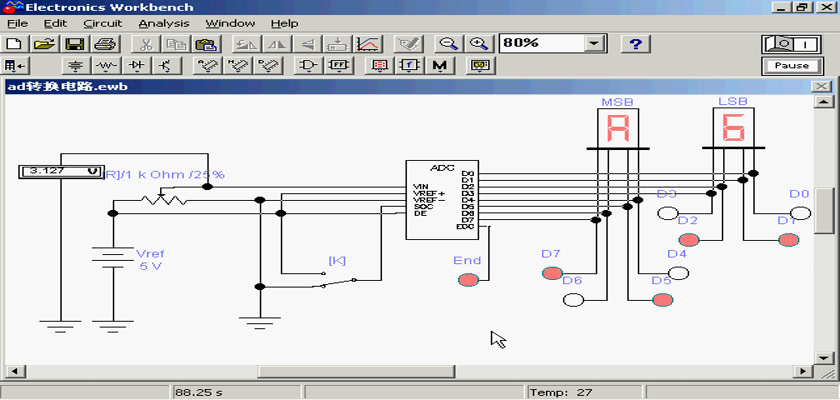The image size is (840, 400).
Task: Select the D2 indicator probe
Action: pos(689,239)
